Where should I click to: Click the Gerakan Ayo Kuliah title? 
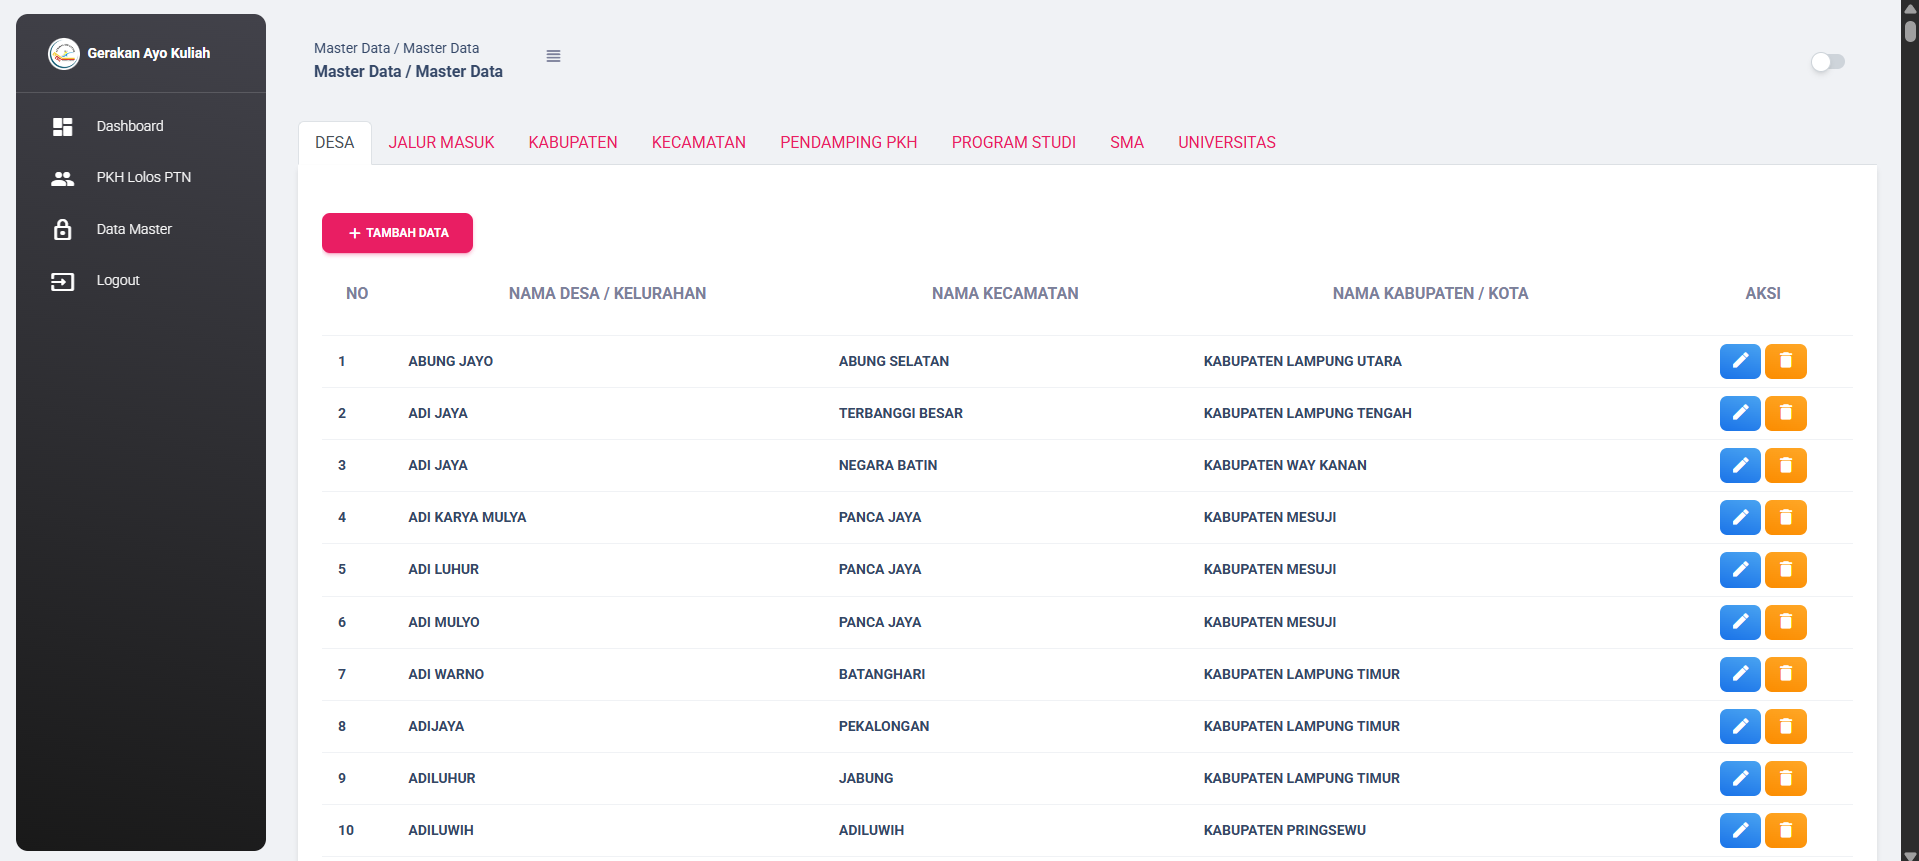click(x=149, y=53)
